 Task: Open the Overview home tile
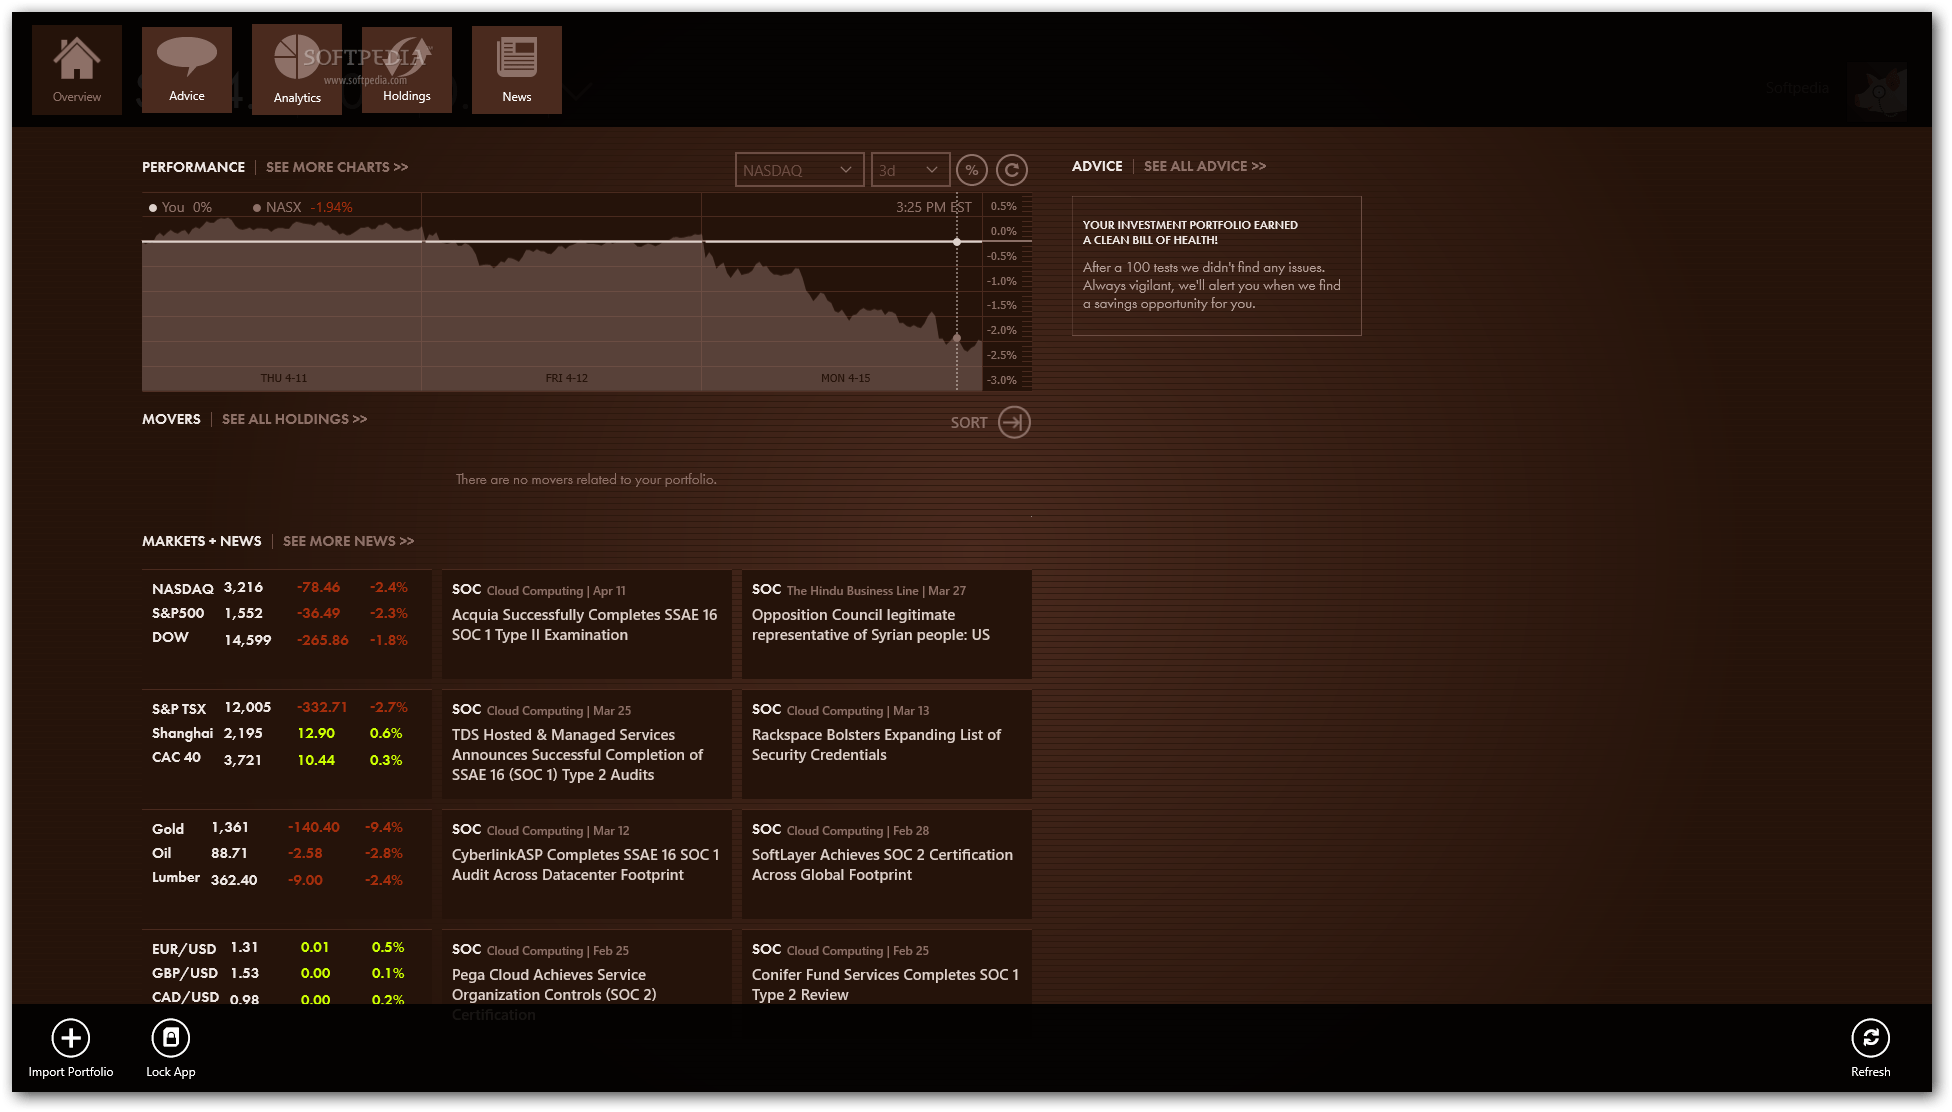[x=77, y=70]
